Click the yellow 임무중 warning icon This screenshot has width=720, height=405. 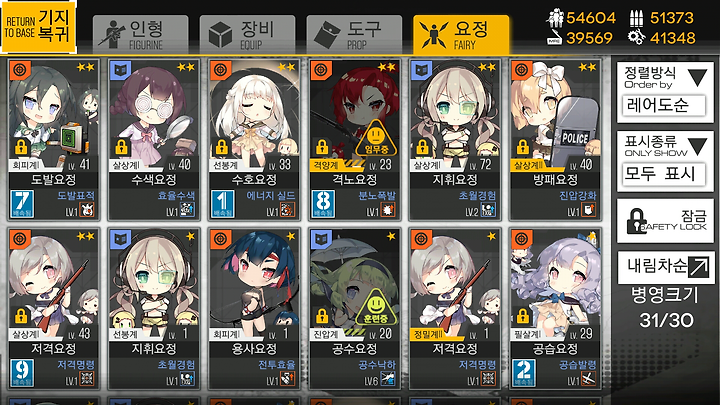(x=375, y=138)
